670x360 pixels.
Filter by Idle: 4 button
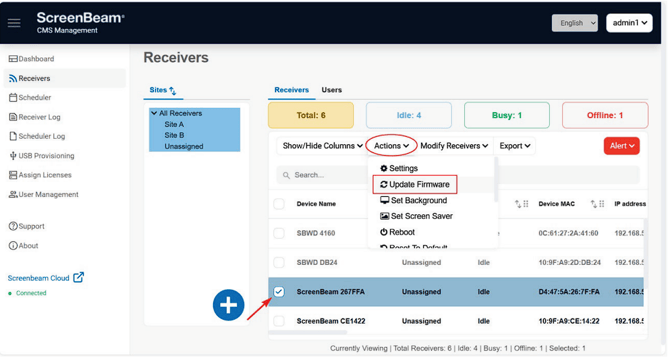408,115
